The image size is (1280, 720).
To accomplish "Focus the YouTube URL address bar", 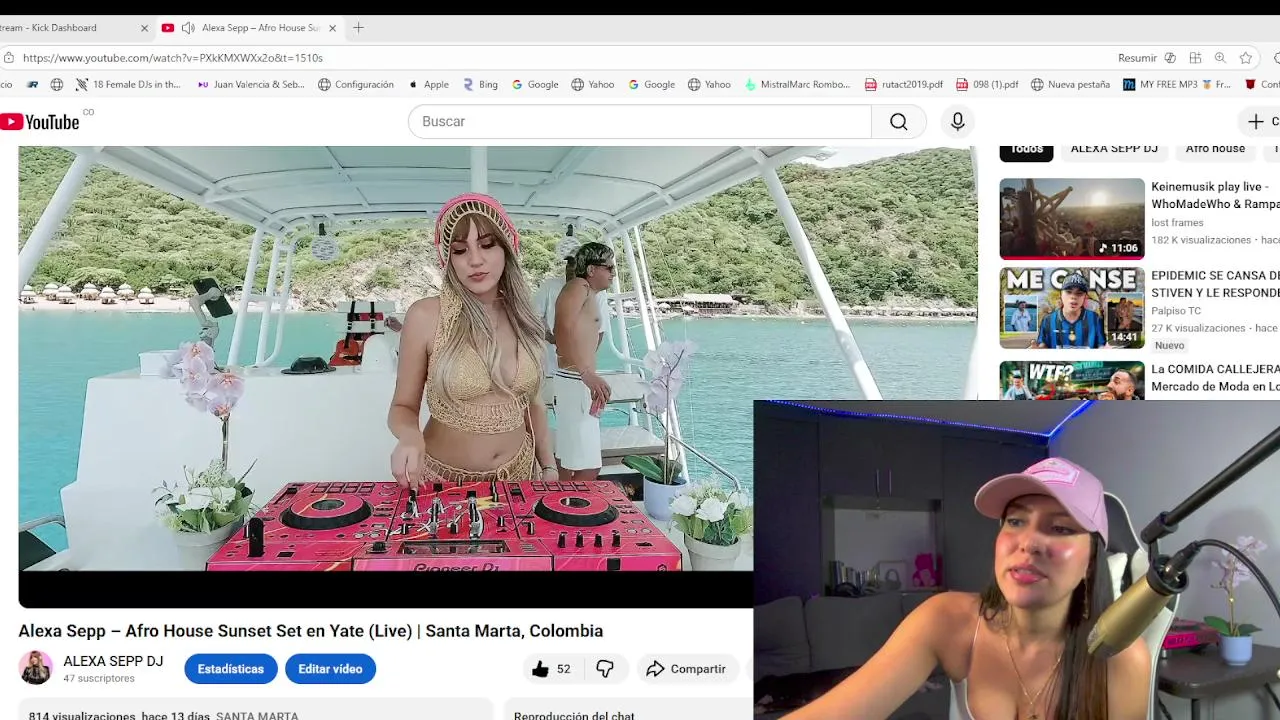I will click(x=560, y=58).
